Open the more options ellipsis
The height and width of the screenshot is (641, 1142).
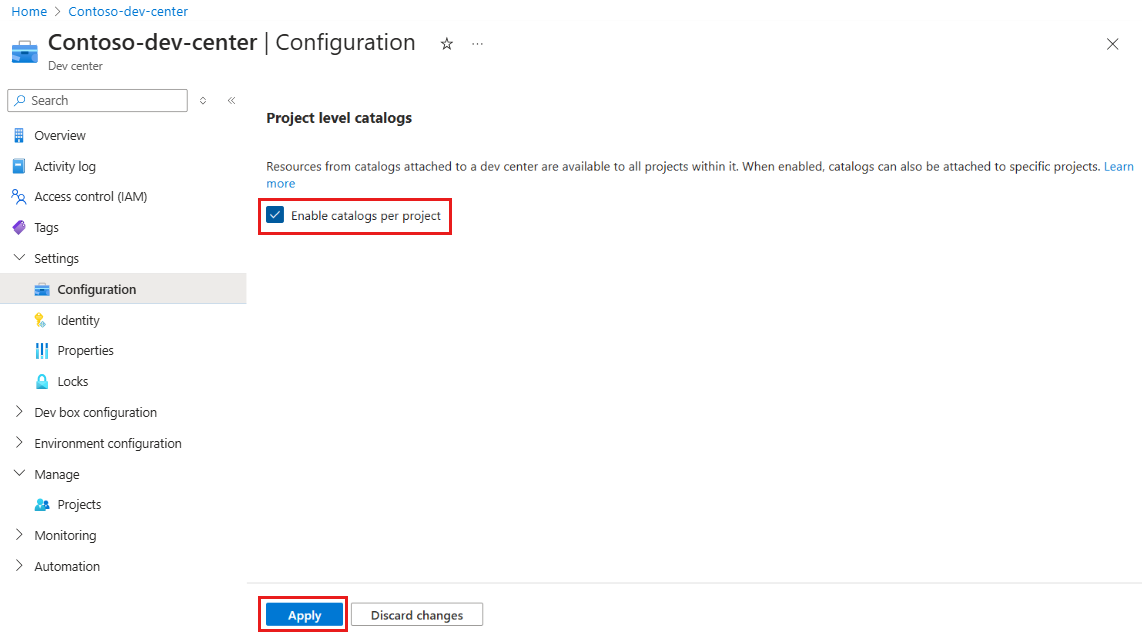click(x=477, y=44)
